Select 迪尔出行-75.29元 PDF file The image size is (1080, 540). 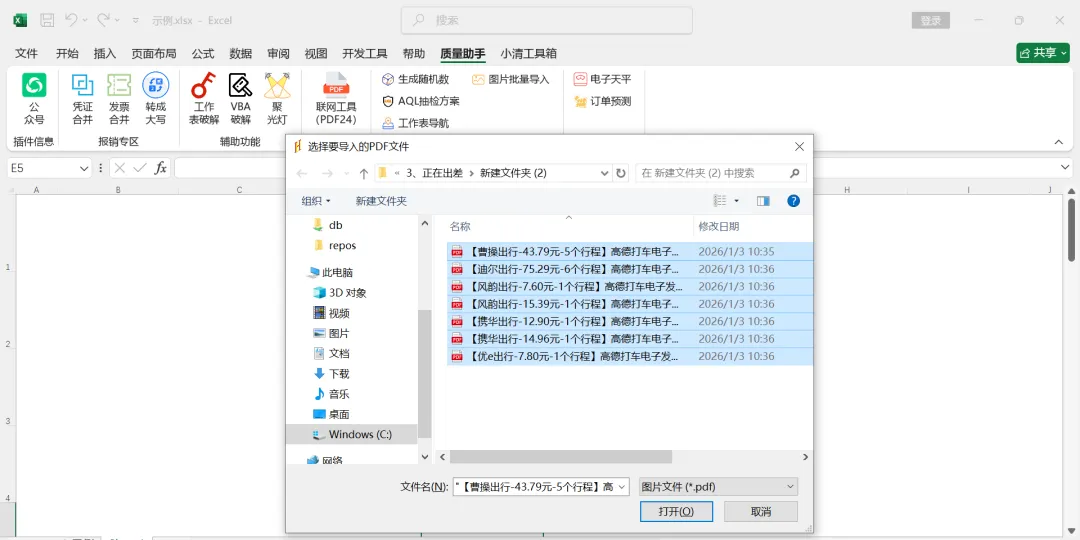click(x=630, y=269)
